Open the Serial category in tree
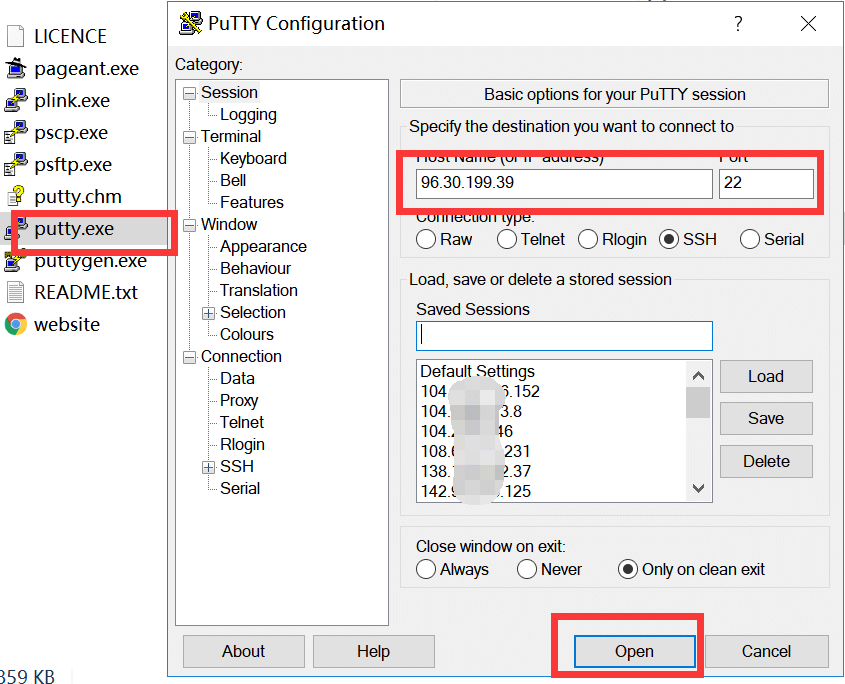This screenshot has height=684, width=845. (x=240, y=489)
